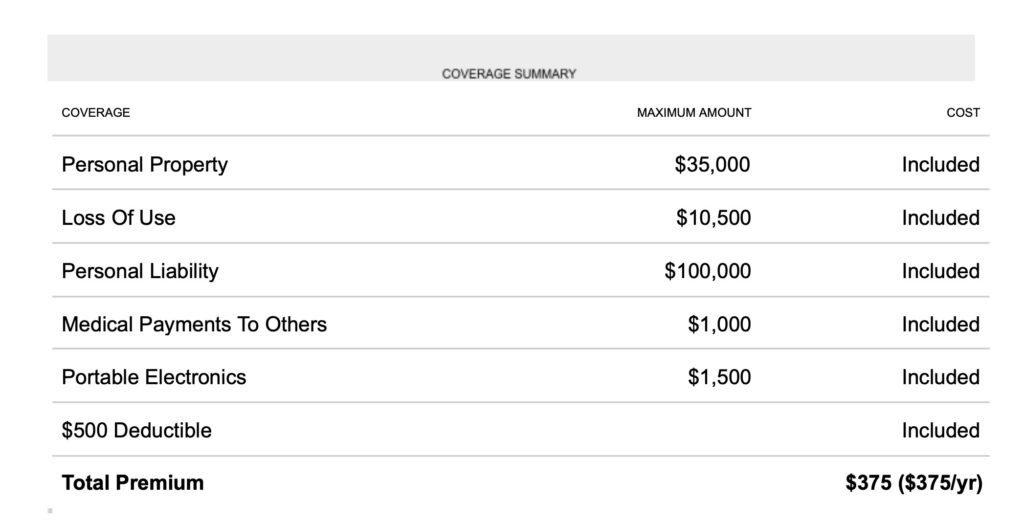Select the Loss Of Use label
The image size is (1024, 523).
[x=118, y=218]
